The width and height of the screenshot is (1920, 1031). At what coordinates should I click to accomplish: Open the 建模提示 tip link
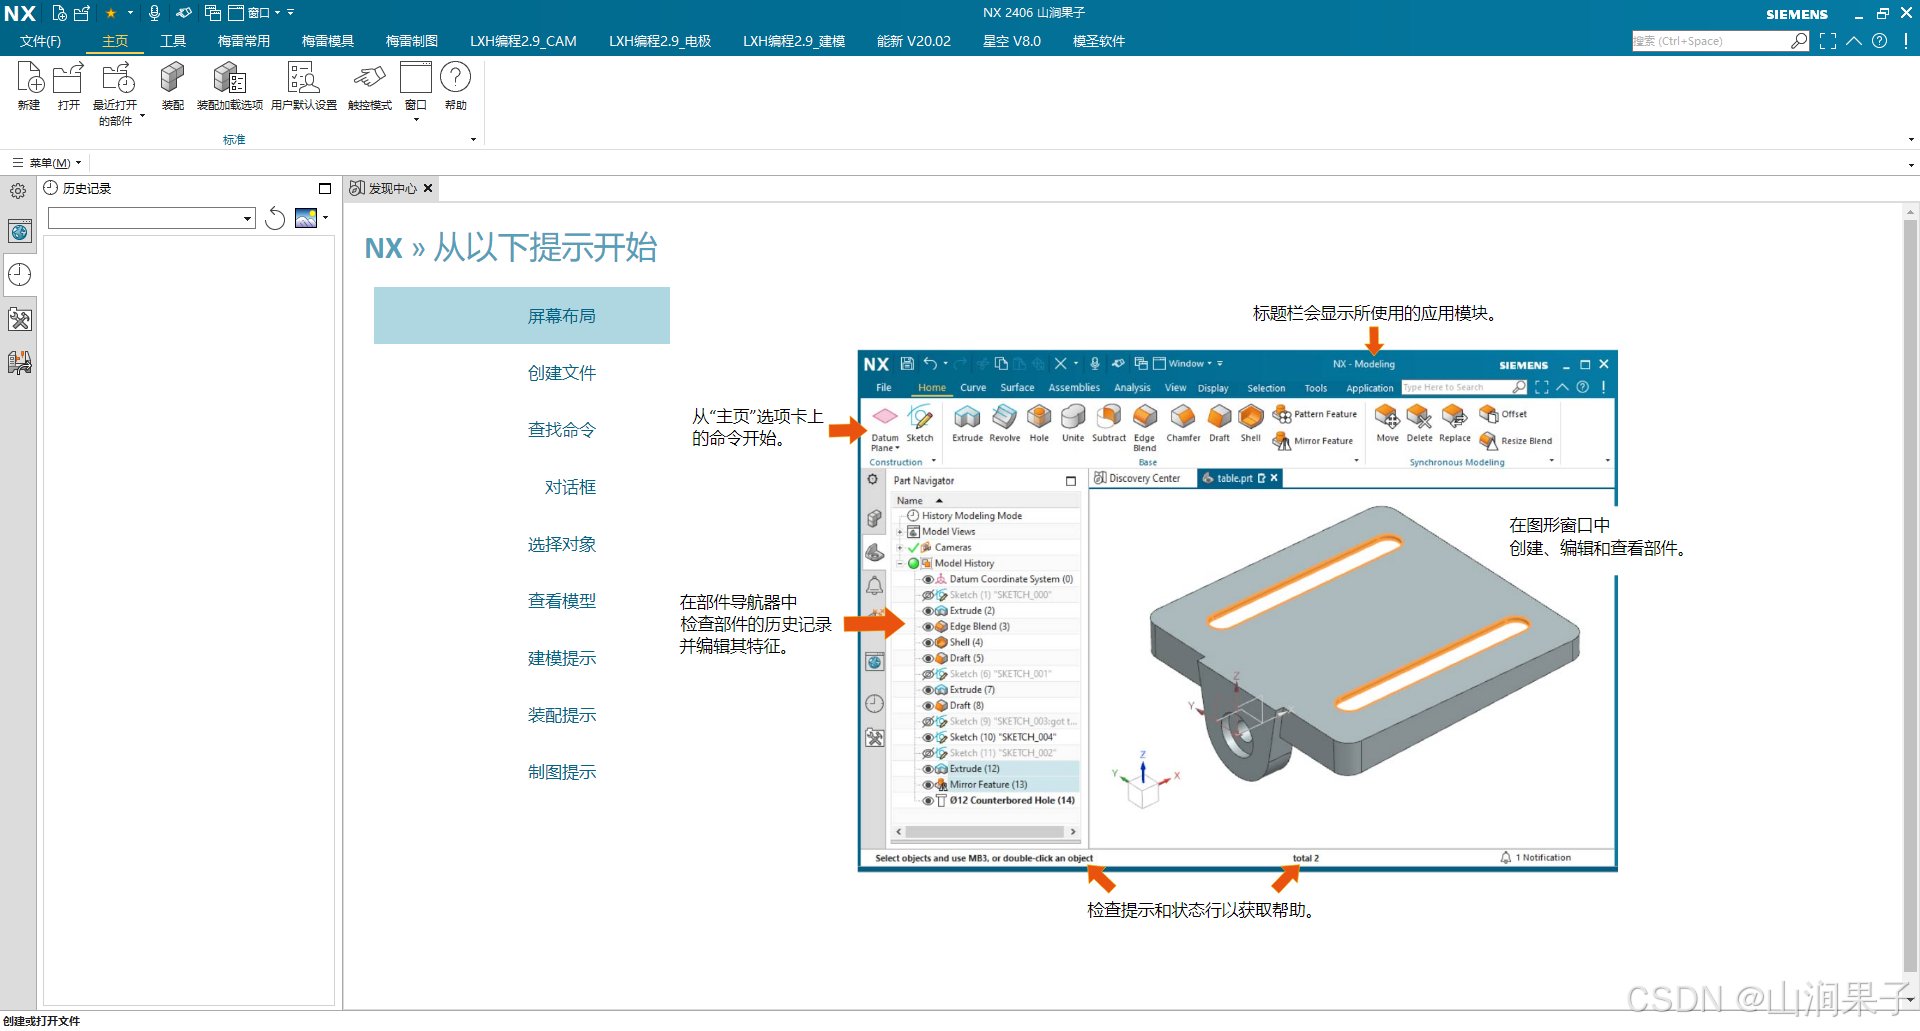click(x=562, y=658)
